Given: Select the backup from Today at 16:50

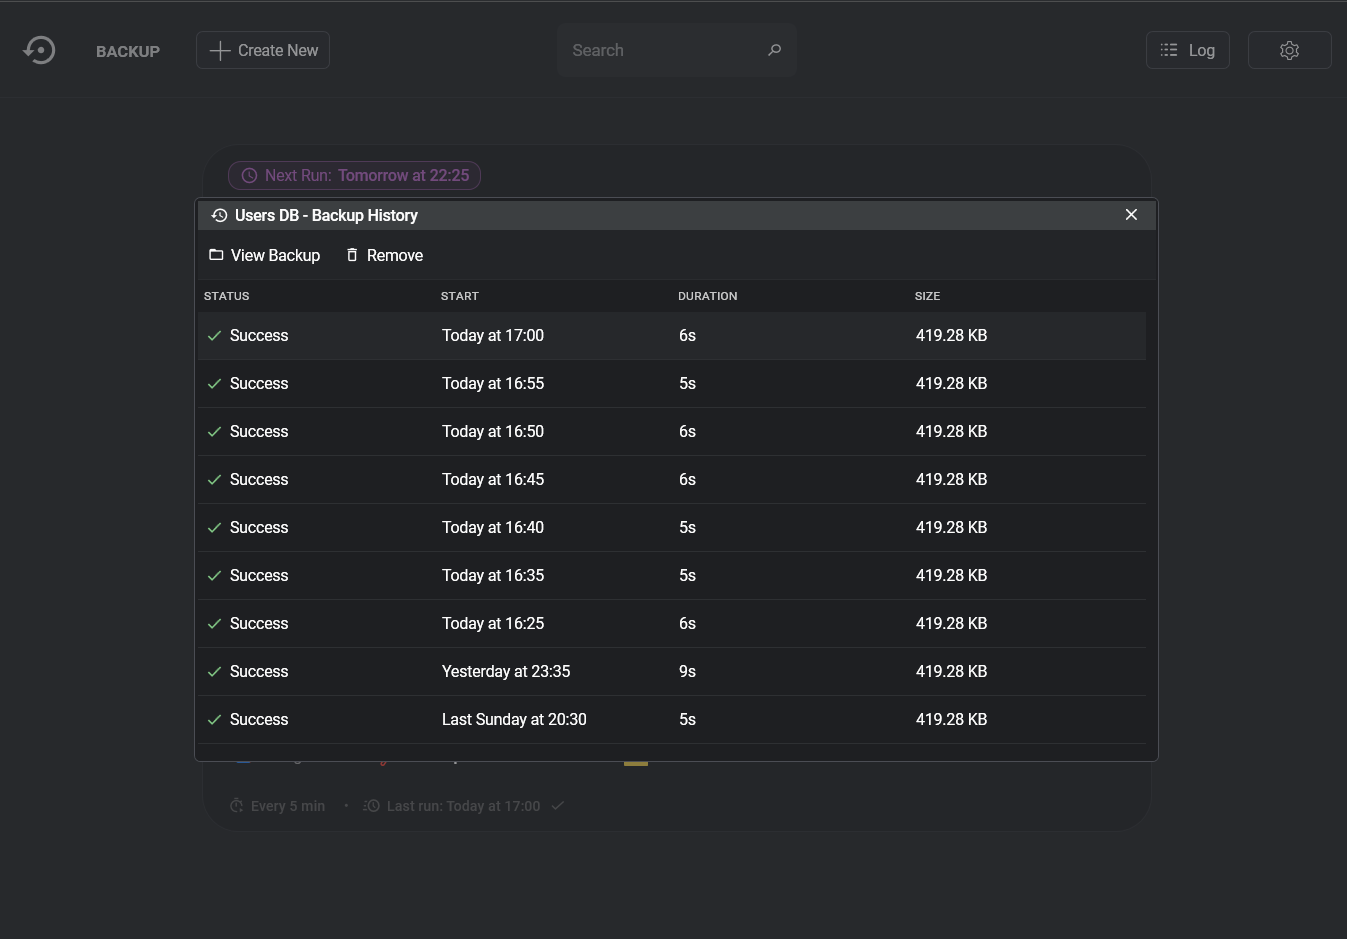Looking at the screenshot, I should tap(672, 432).
